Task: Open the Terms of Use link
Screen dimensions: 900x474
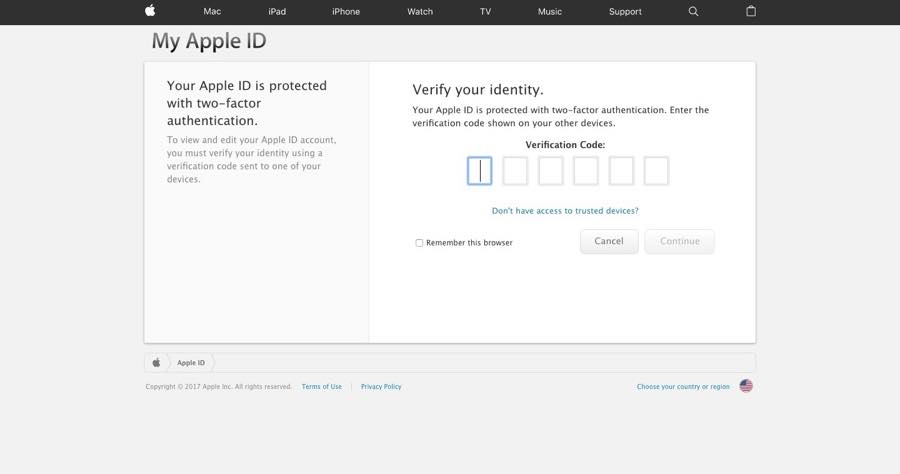Action: pyautogui.click(x=321, y=387)
